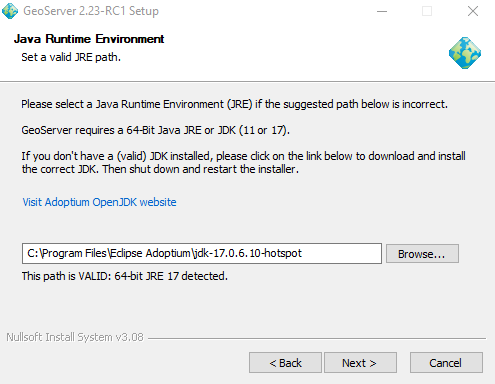The height and width of the screenshot is (384, 495).
Task: Click the "If you don't have a (valid) JDK" paragraph
Action: [x=243, y=162]
